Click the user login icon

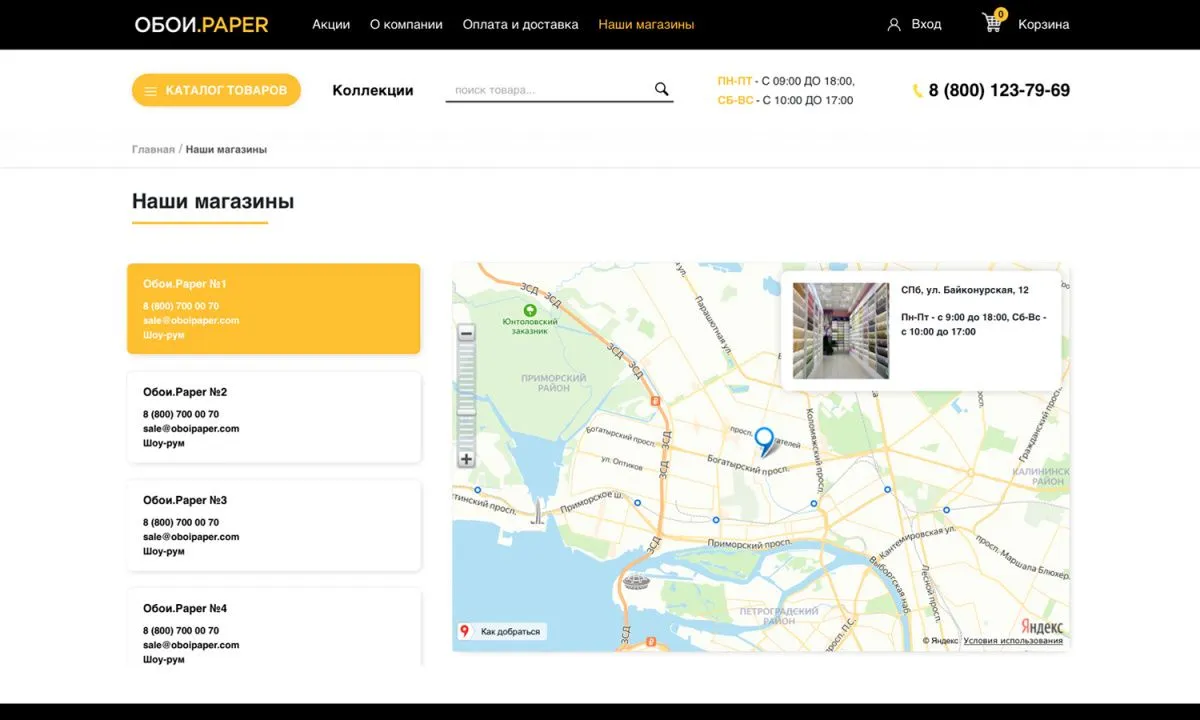(894, 24)
